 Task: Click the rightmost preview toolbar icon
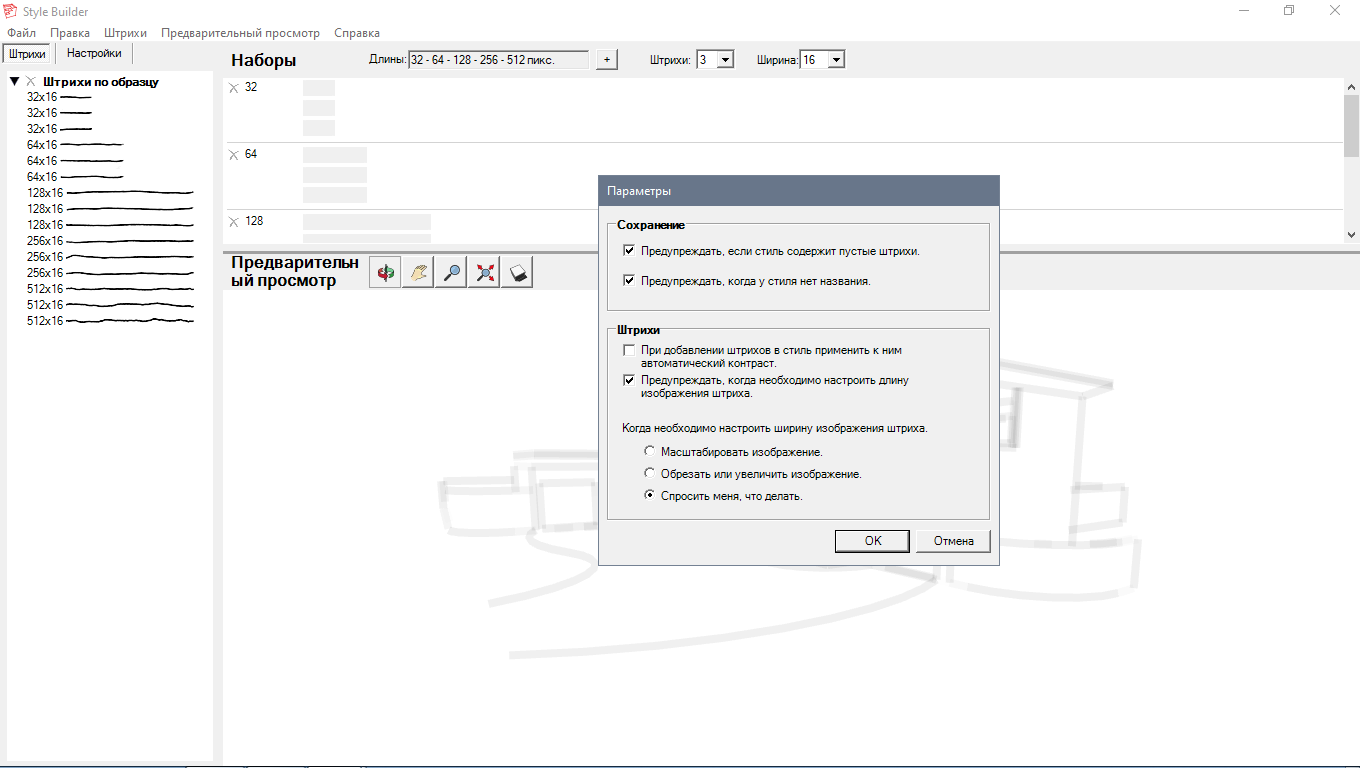pos(517,272)
